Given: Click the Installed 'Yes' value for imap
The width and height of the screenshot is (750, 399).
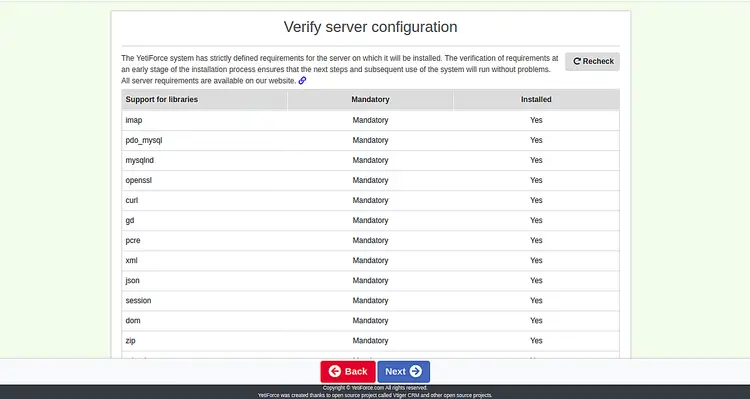Looking at the screenshot, I should click(x=536, y=120).
